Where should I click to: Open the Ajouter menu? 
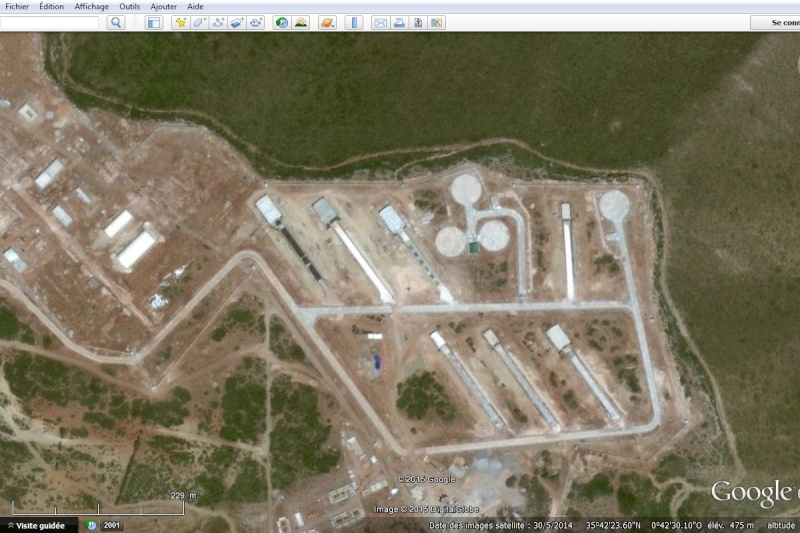(x=163, y=7)
